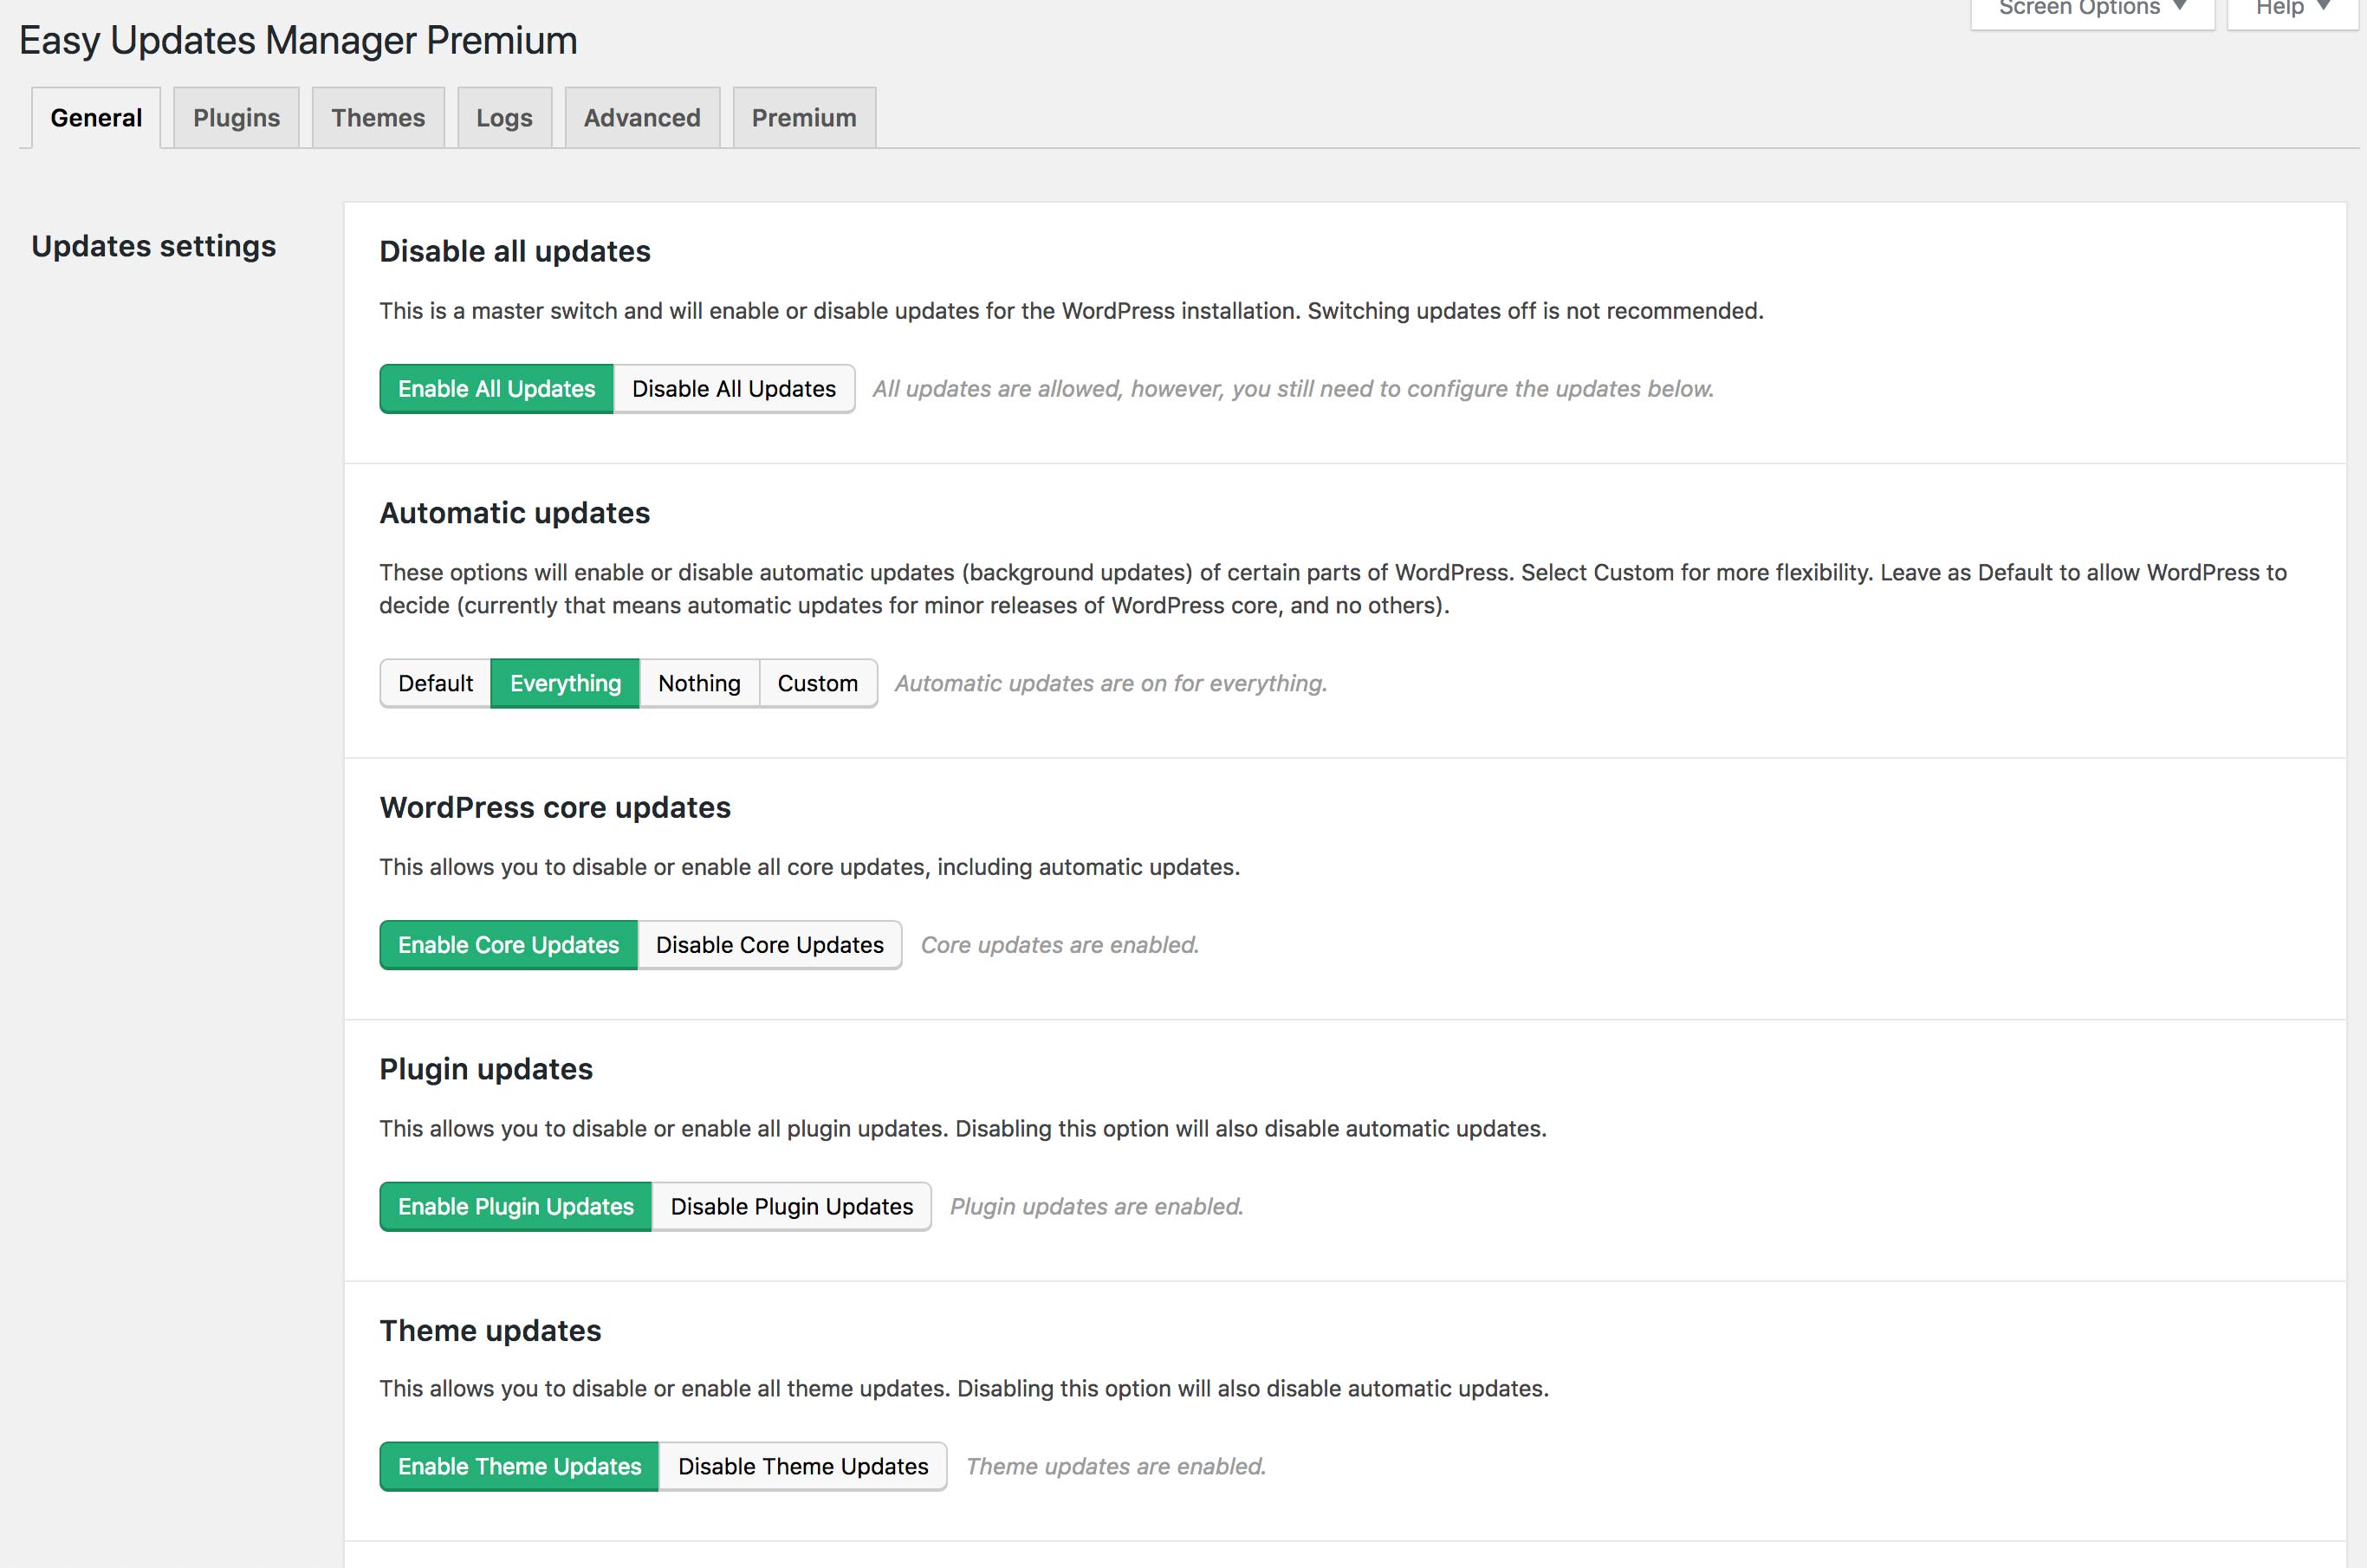Open the Premium tab
This screenshot has width=2367, height=1568.
(x=803, y=117)
